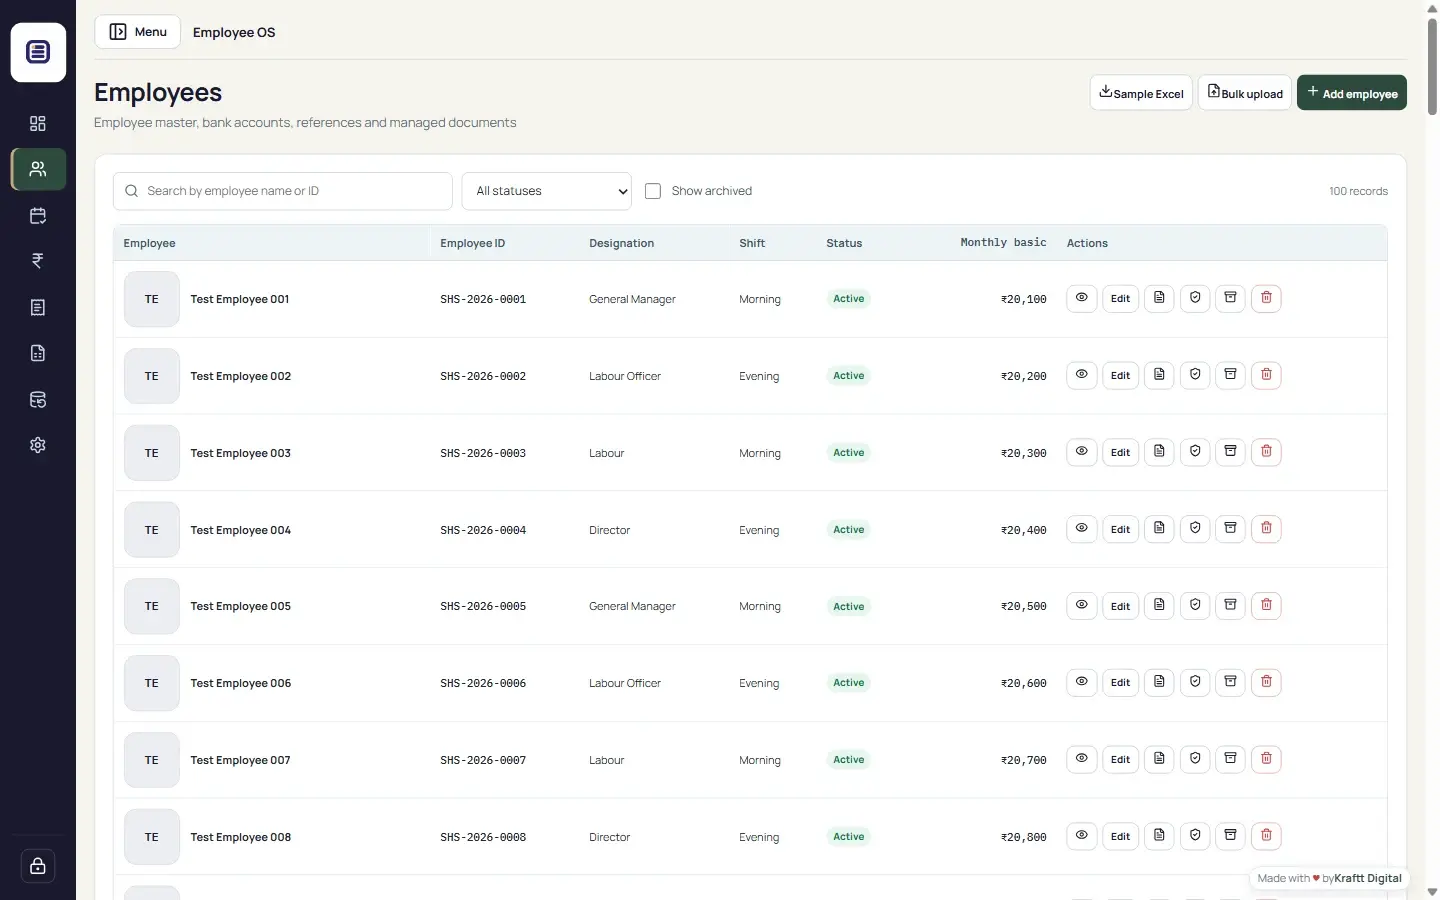Open the calendar attendance icon in sidebar
This screenshot has width=1440, height=900.
38,215
